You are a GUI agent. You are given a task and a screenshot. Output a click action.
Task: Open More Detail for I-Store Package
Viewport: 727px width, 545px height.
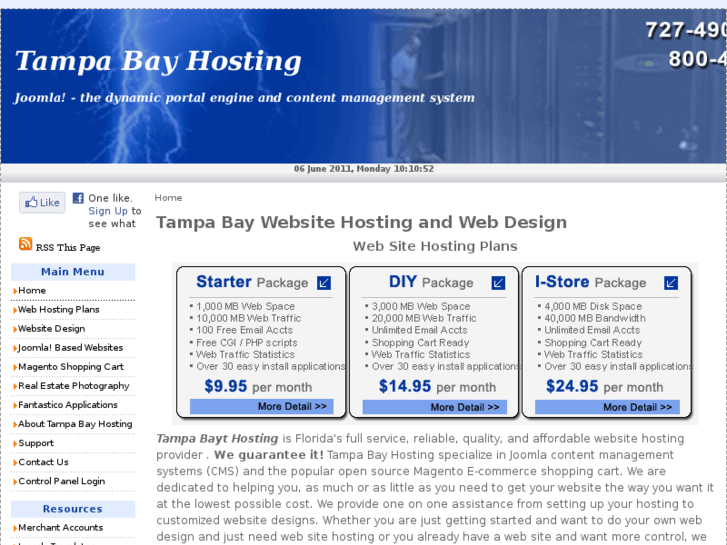click(607, 407)
